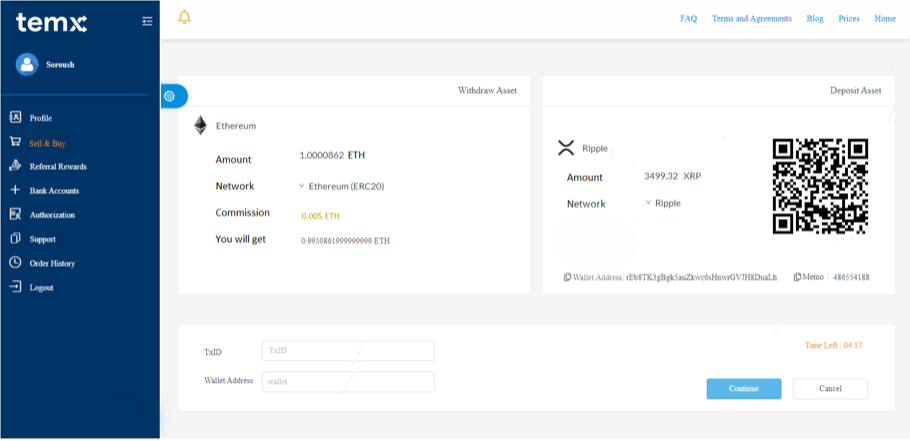Click the notification bell icon
Screen dimensions: 910x441
[183, 18]
